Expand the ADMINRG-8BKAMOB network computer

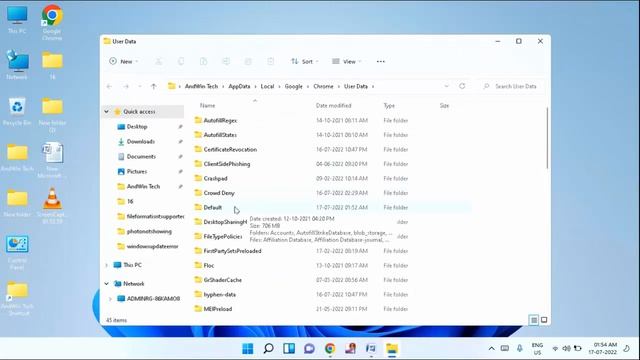tap(110, 299)
